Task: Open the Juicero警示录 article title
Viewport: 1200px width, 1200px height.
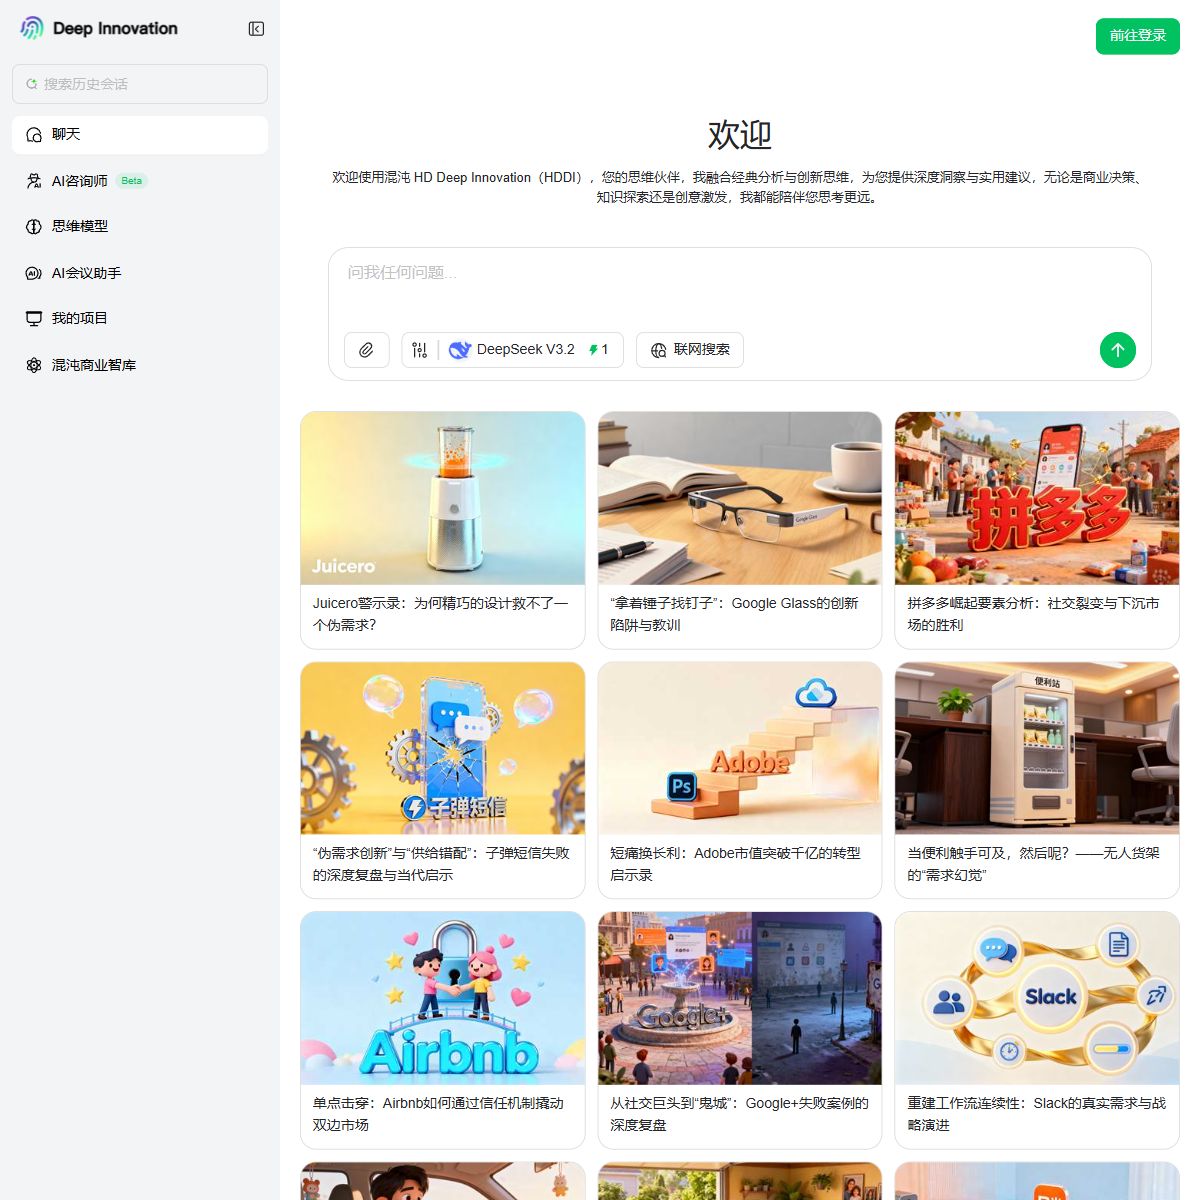Action: tap(441, 614)
